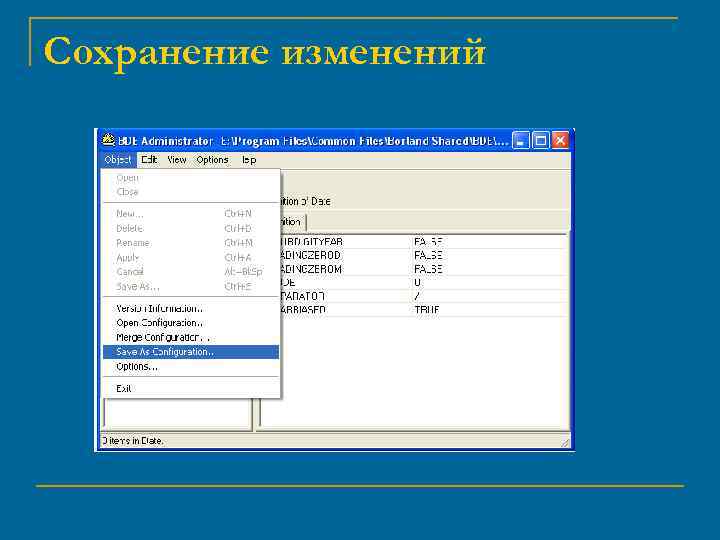Click the window resize grip
Viewport: 720px width, 540px height.
565,443
